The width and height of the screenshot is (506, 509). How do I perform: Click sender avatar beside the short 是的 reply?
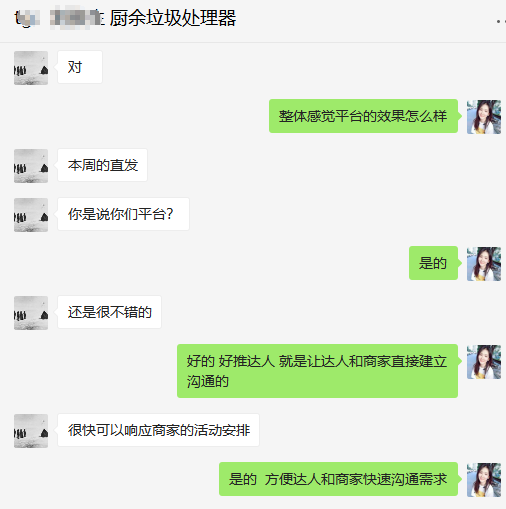click(x=484, y=264)
